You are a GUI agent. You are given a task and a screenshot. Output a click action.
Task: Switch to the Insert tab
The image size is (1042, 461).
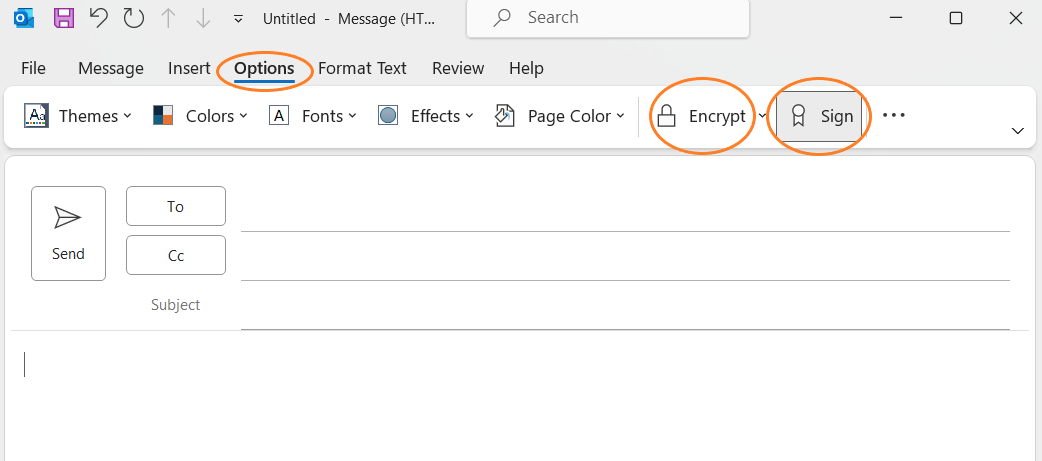pos(189,68)
